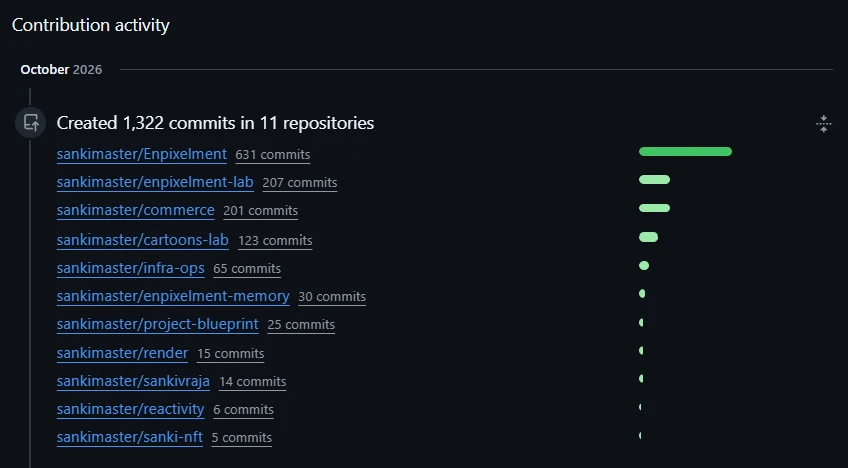848x468 pixels.
Task: View the 123 commits link
Action: click(x=275, y=240)
